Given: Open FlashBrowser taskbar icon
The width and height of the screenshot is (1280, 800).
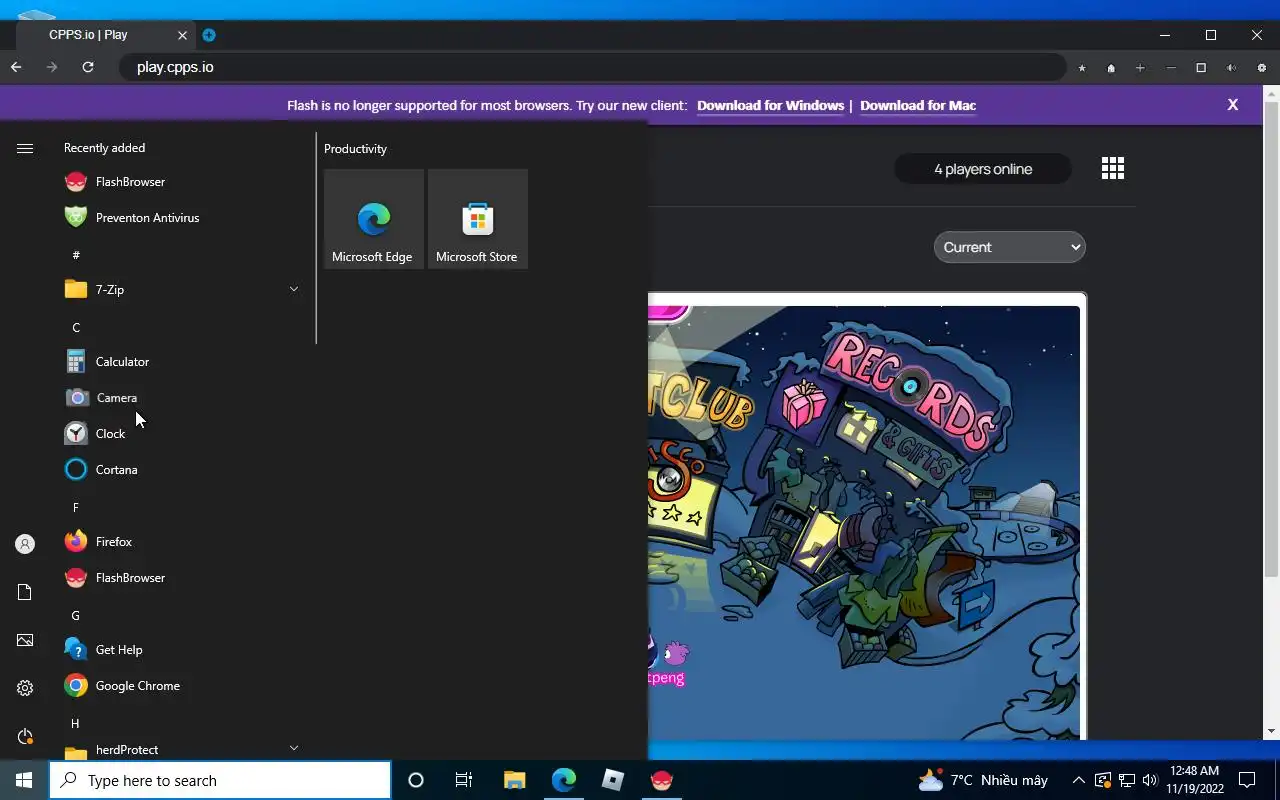Looking at the screenshot, I should pyautogui.click(x=662, y=780).
